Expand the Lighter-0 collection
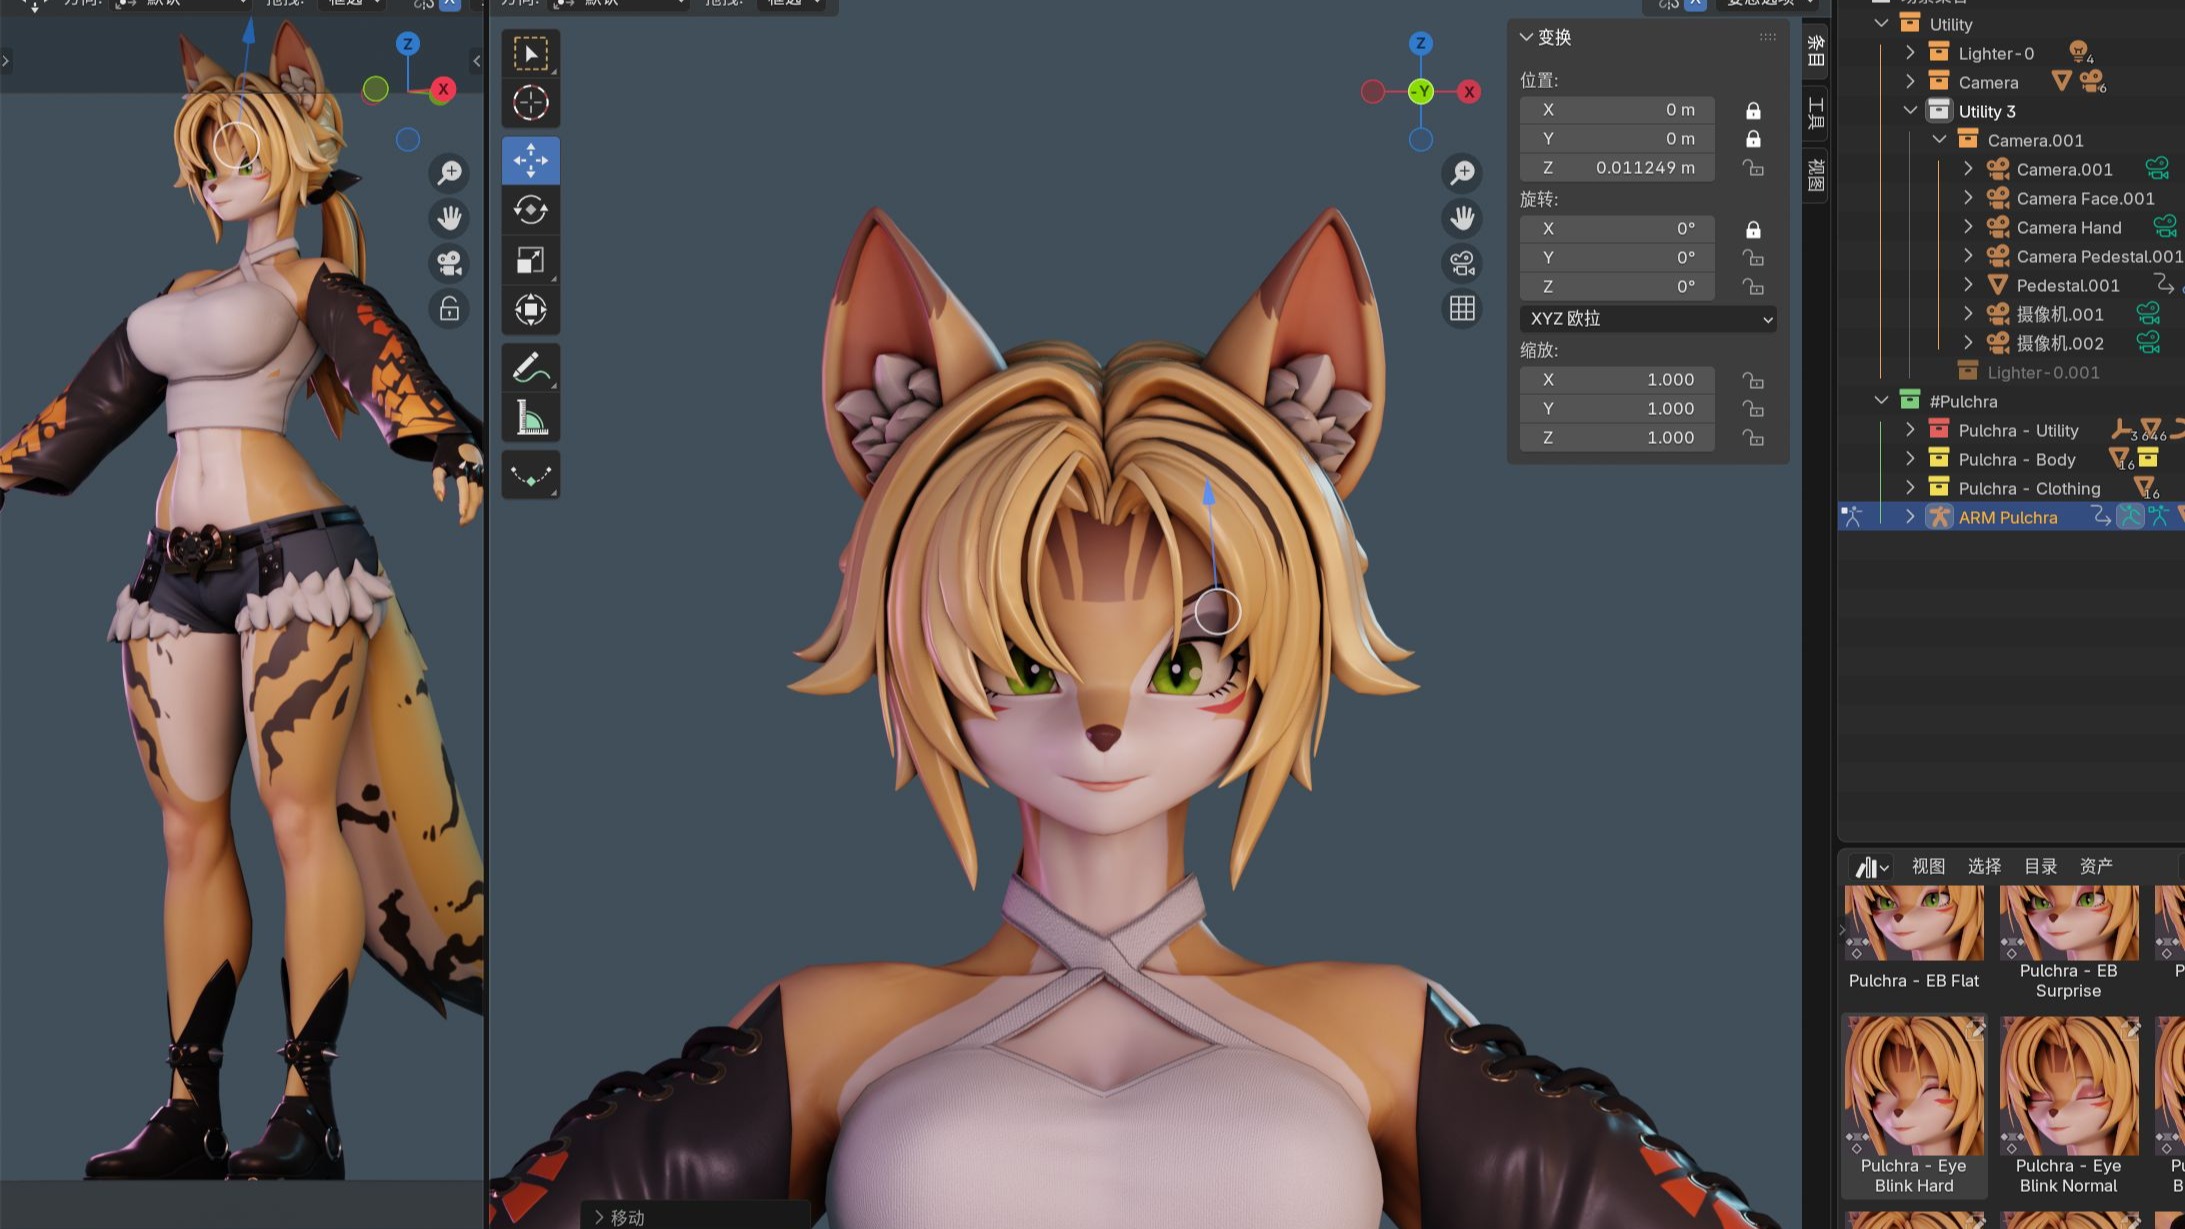Viewport: 2185px width, 1229px height. [1910, 53]
